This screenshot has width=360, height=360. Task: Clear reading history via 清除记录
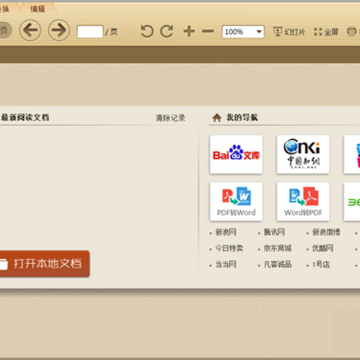[170, 118]
